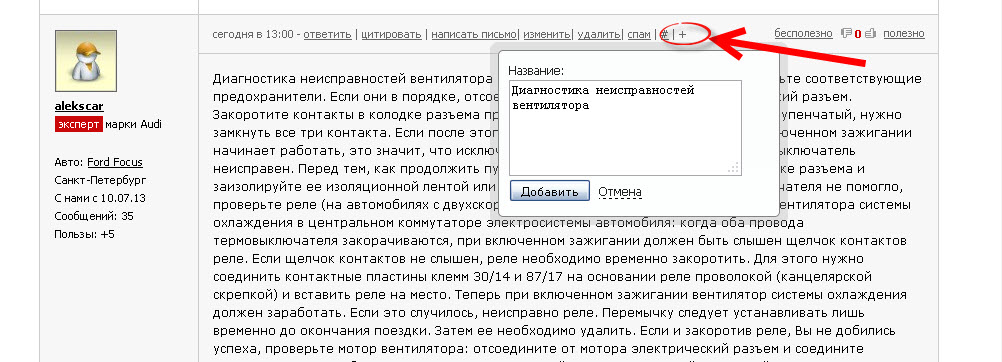The height and width of the screenshot is (362, 1002).
Task: Open the alekscar username profile link
Action: click(79, 106)
